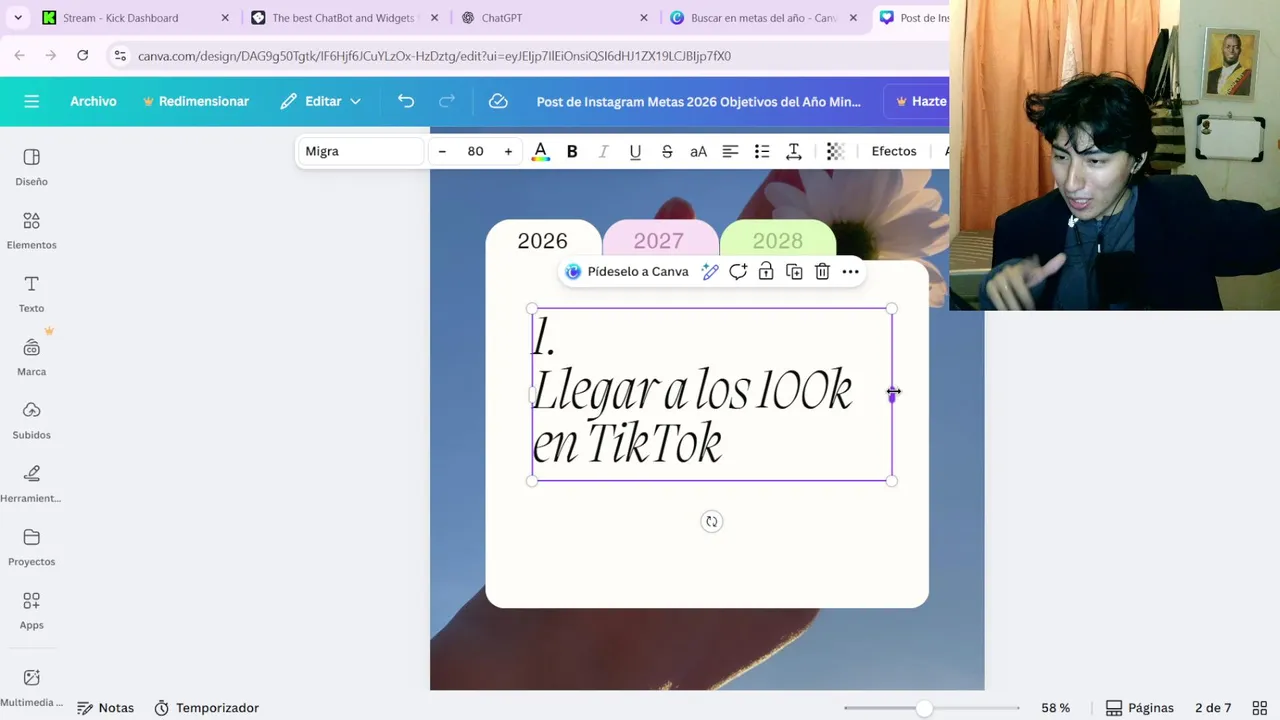Toggle strikethrough formatting

pyautogui.click(x=667, y=151)
